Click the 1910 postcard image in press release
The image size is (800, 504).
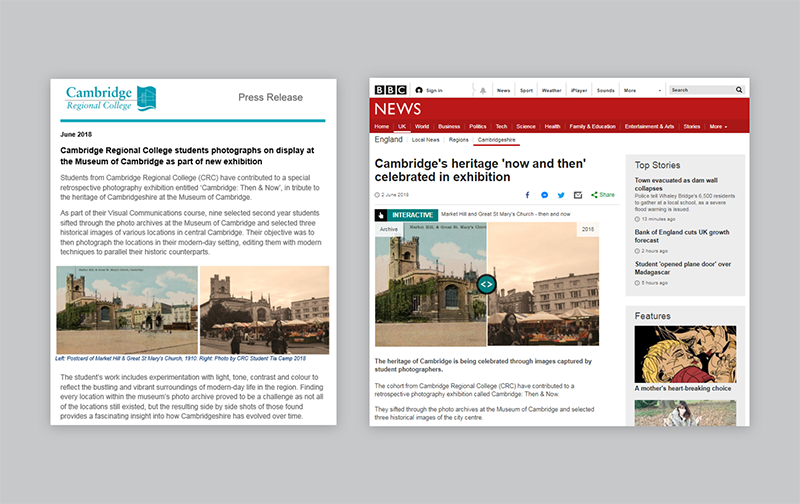click(127, 310)
